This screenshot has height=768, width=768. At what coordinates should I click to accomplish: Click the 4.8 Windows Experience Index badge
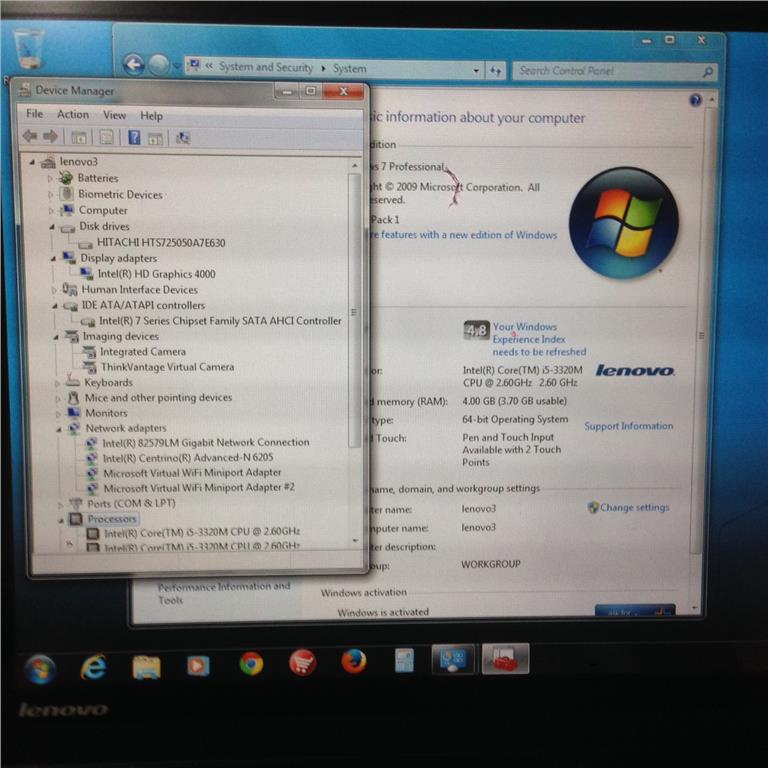pos(476,331)
